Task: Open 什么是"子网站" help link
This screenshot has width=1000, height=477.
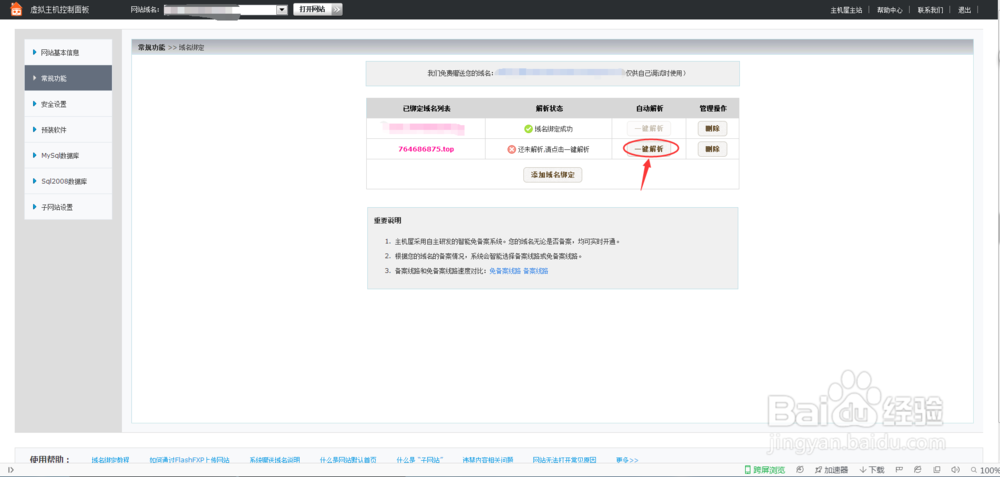Action: pyautogui.click(x=419, y=460)
